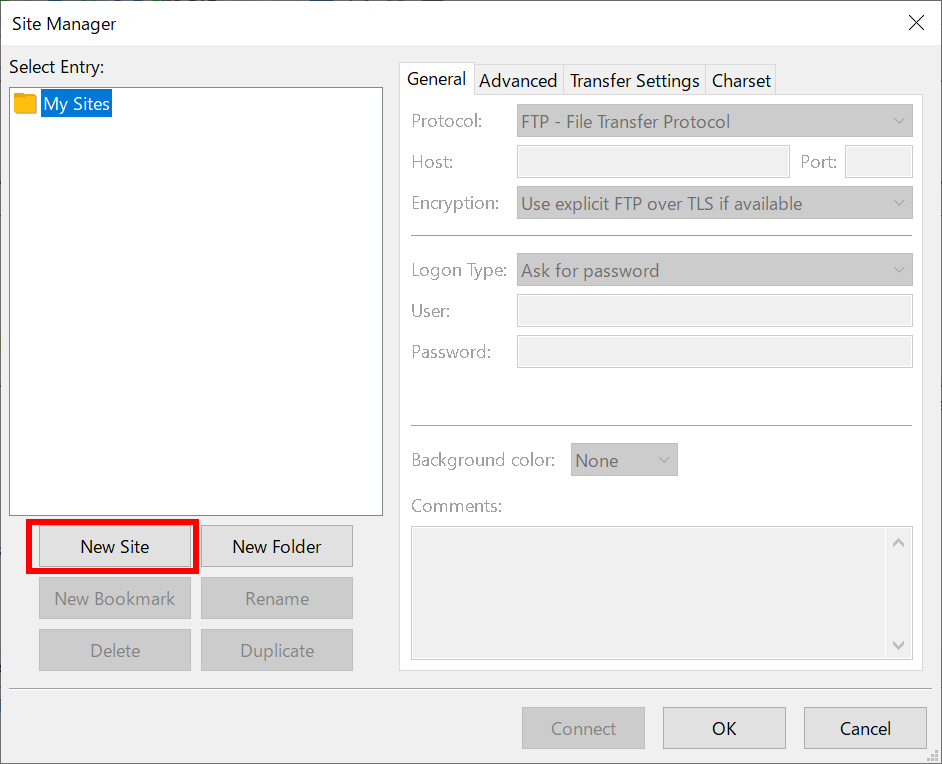Viewport: 942px width, 764px height.
Task: Focus the Port input field
Action: click(x=878, y=162)
